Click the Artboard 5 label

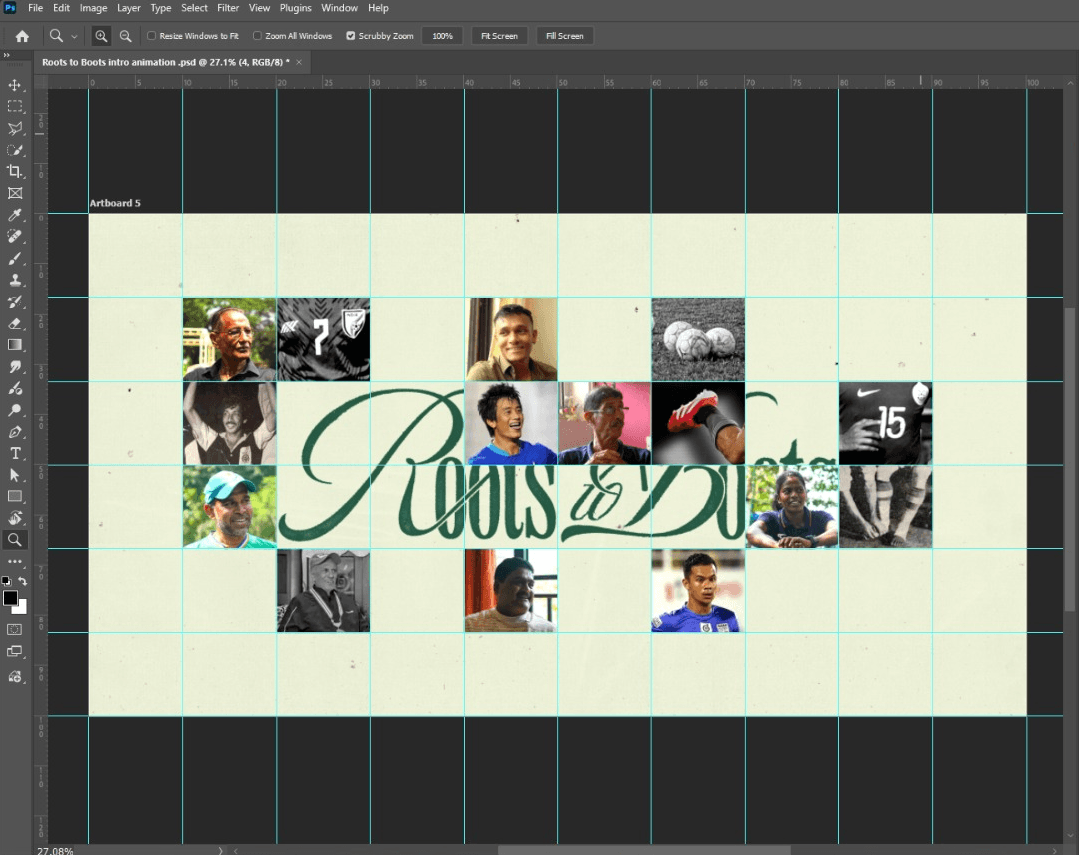click(x=115, y=203)
